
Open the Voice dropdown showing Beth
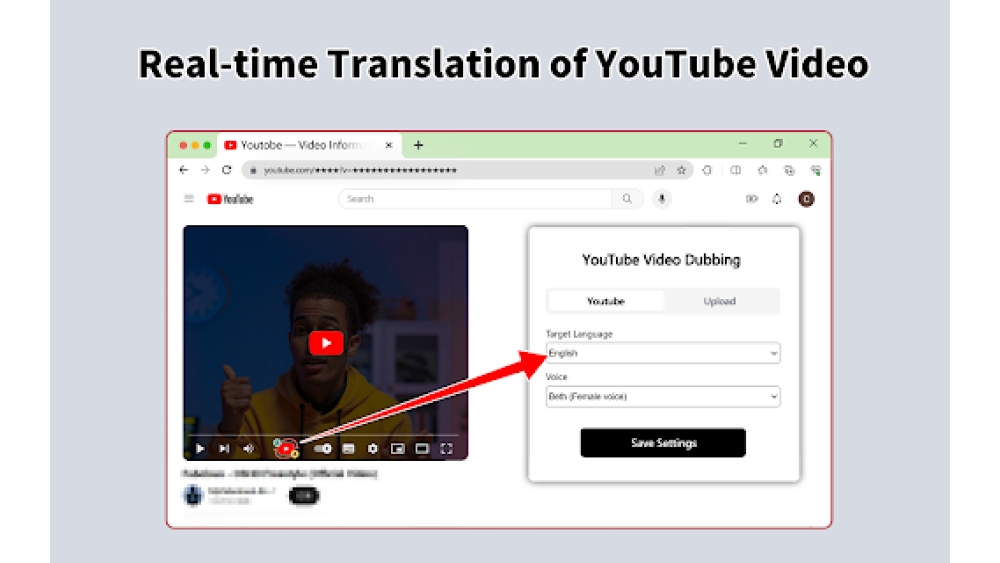coord(663,397)
